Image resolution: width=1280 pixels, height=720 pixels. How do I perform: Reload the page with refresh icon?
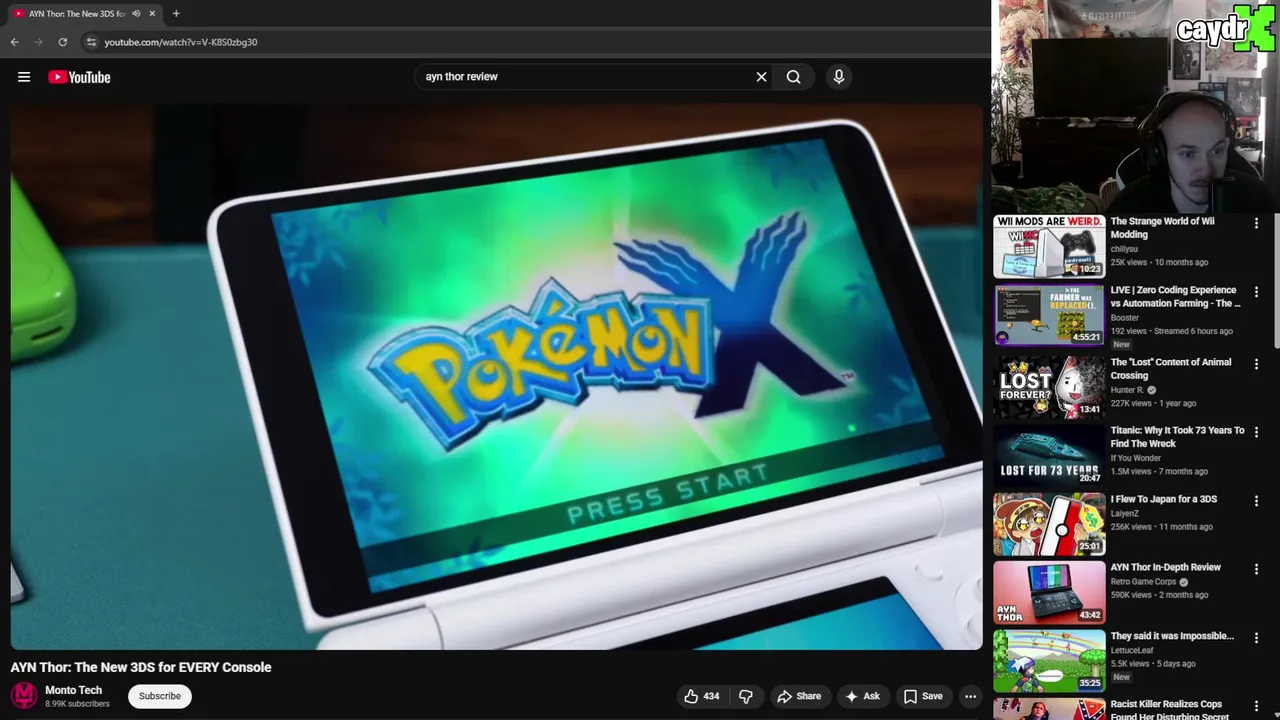[x=62, y=42]
